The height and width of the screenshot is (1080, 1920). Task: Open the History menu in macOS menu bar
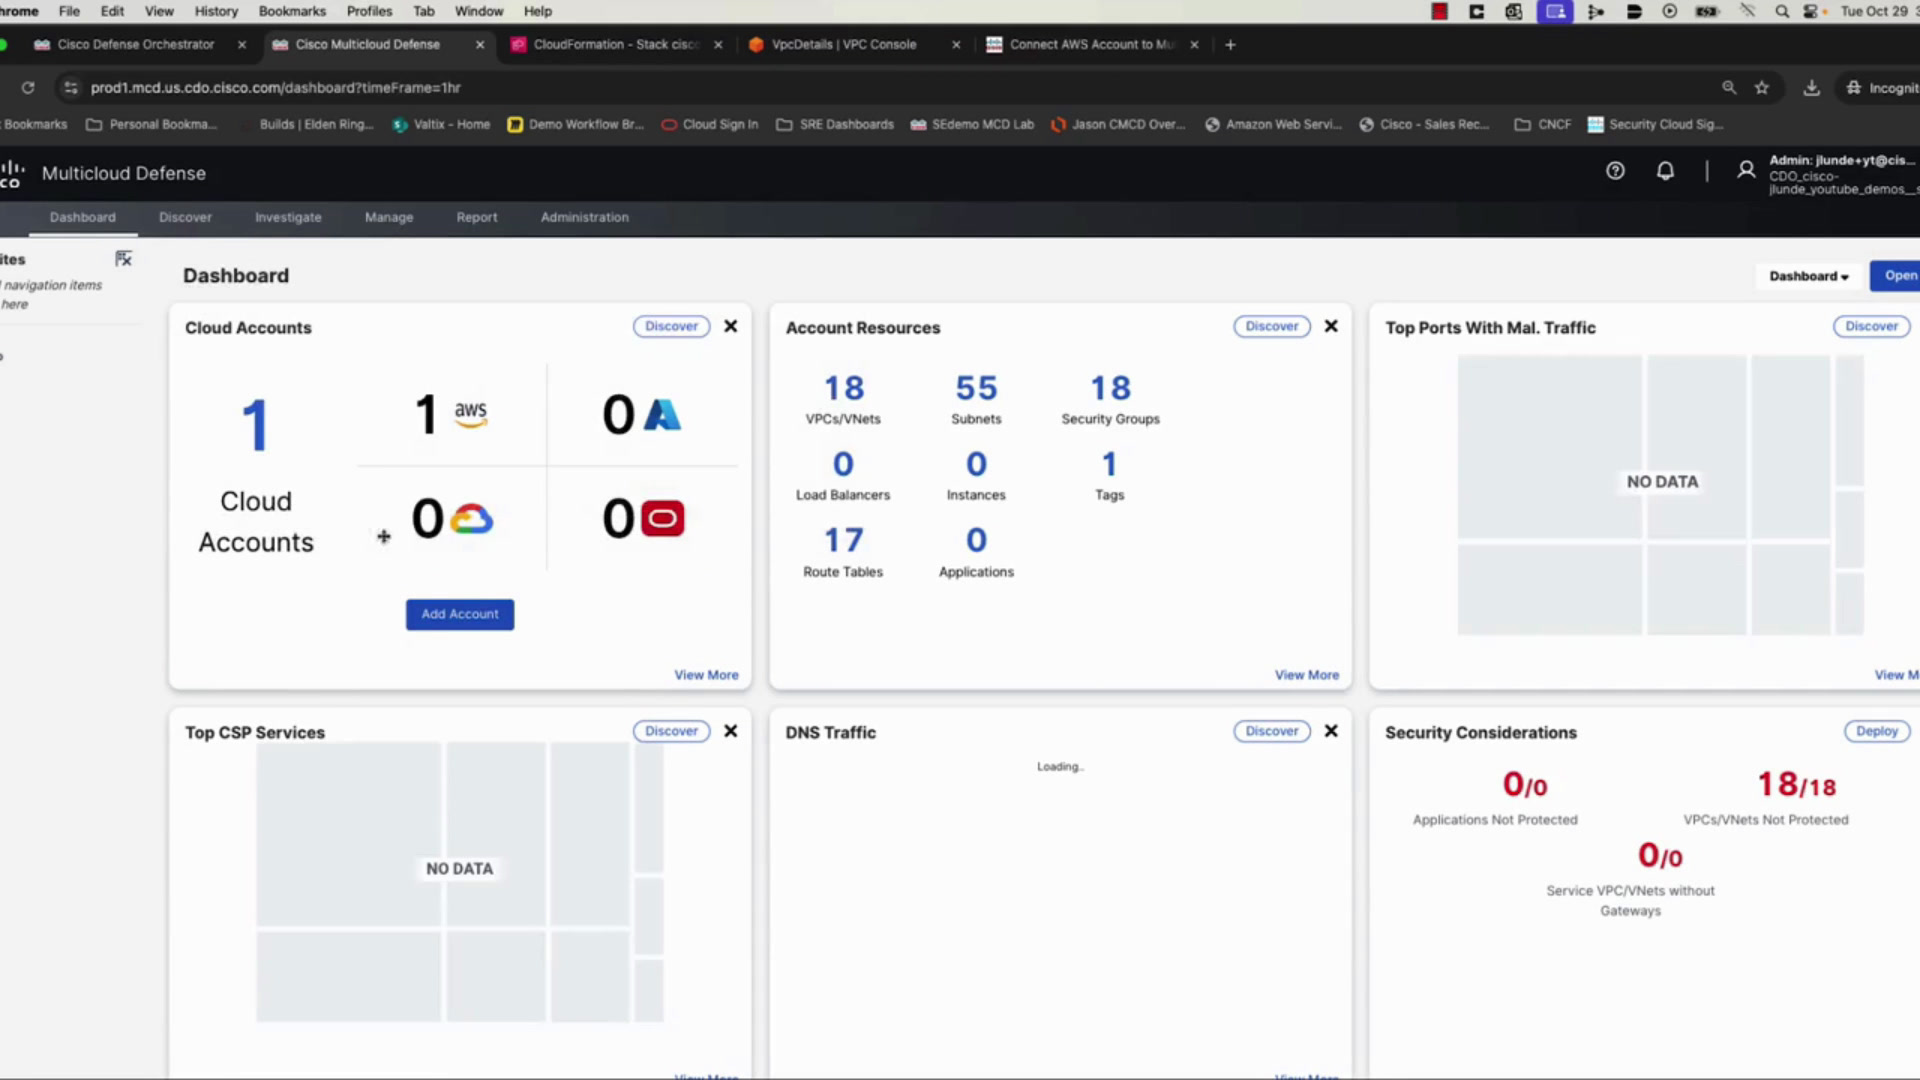[x=216, y=11]
